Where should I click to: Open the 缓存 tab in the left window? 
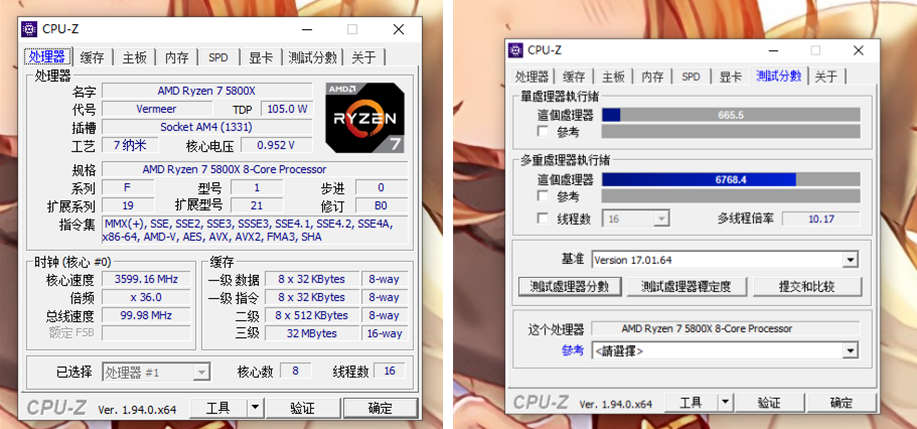point(92,57)
